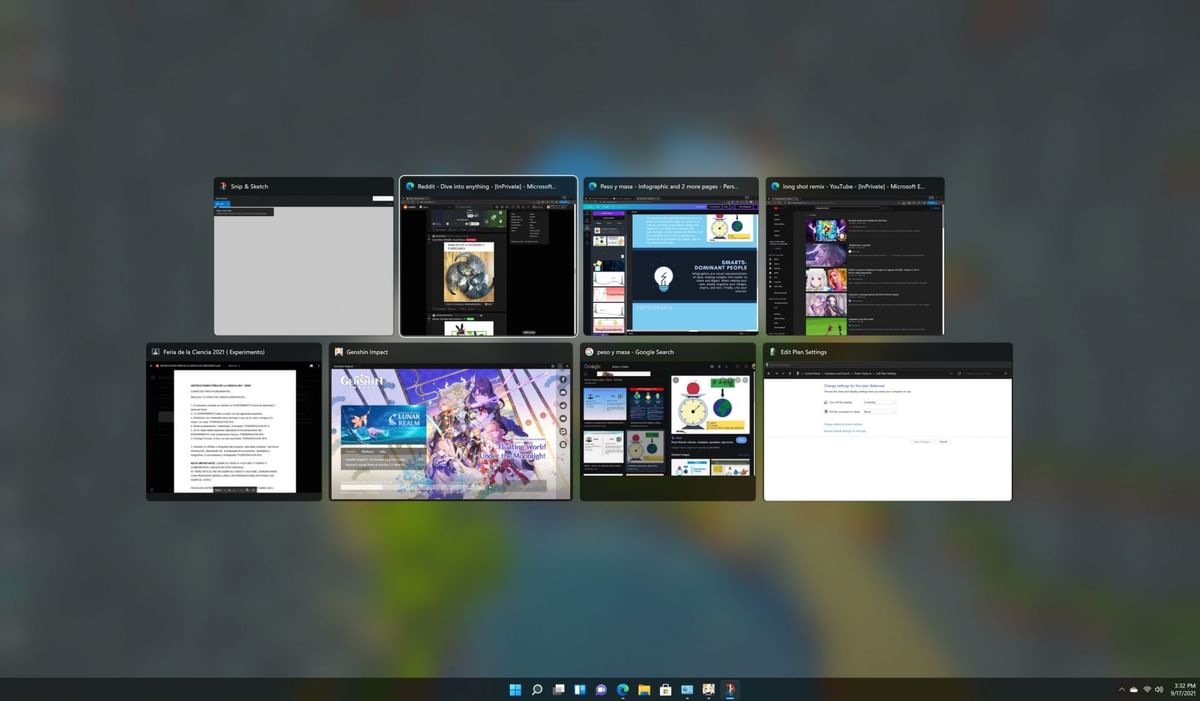Open the Microsoft Store
Image resolution: width=1200 pixels, height=701 pixels.
[x=665, y=689]
